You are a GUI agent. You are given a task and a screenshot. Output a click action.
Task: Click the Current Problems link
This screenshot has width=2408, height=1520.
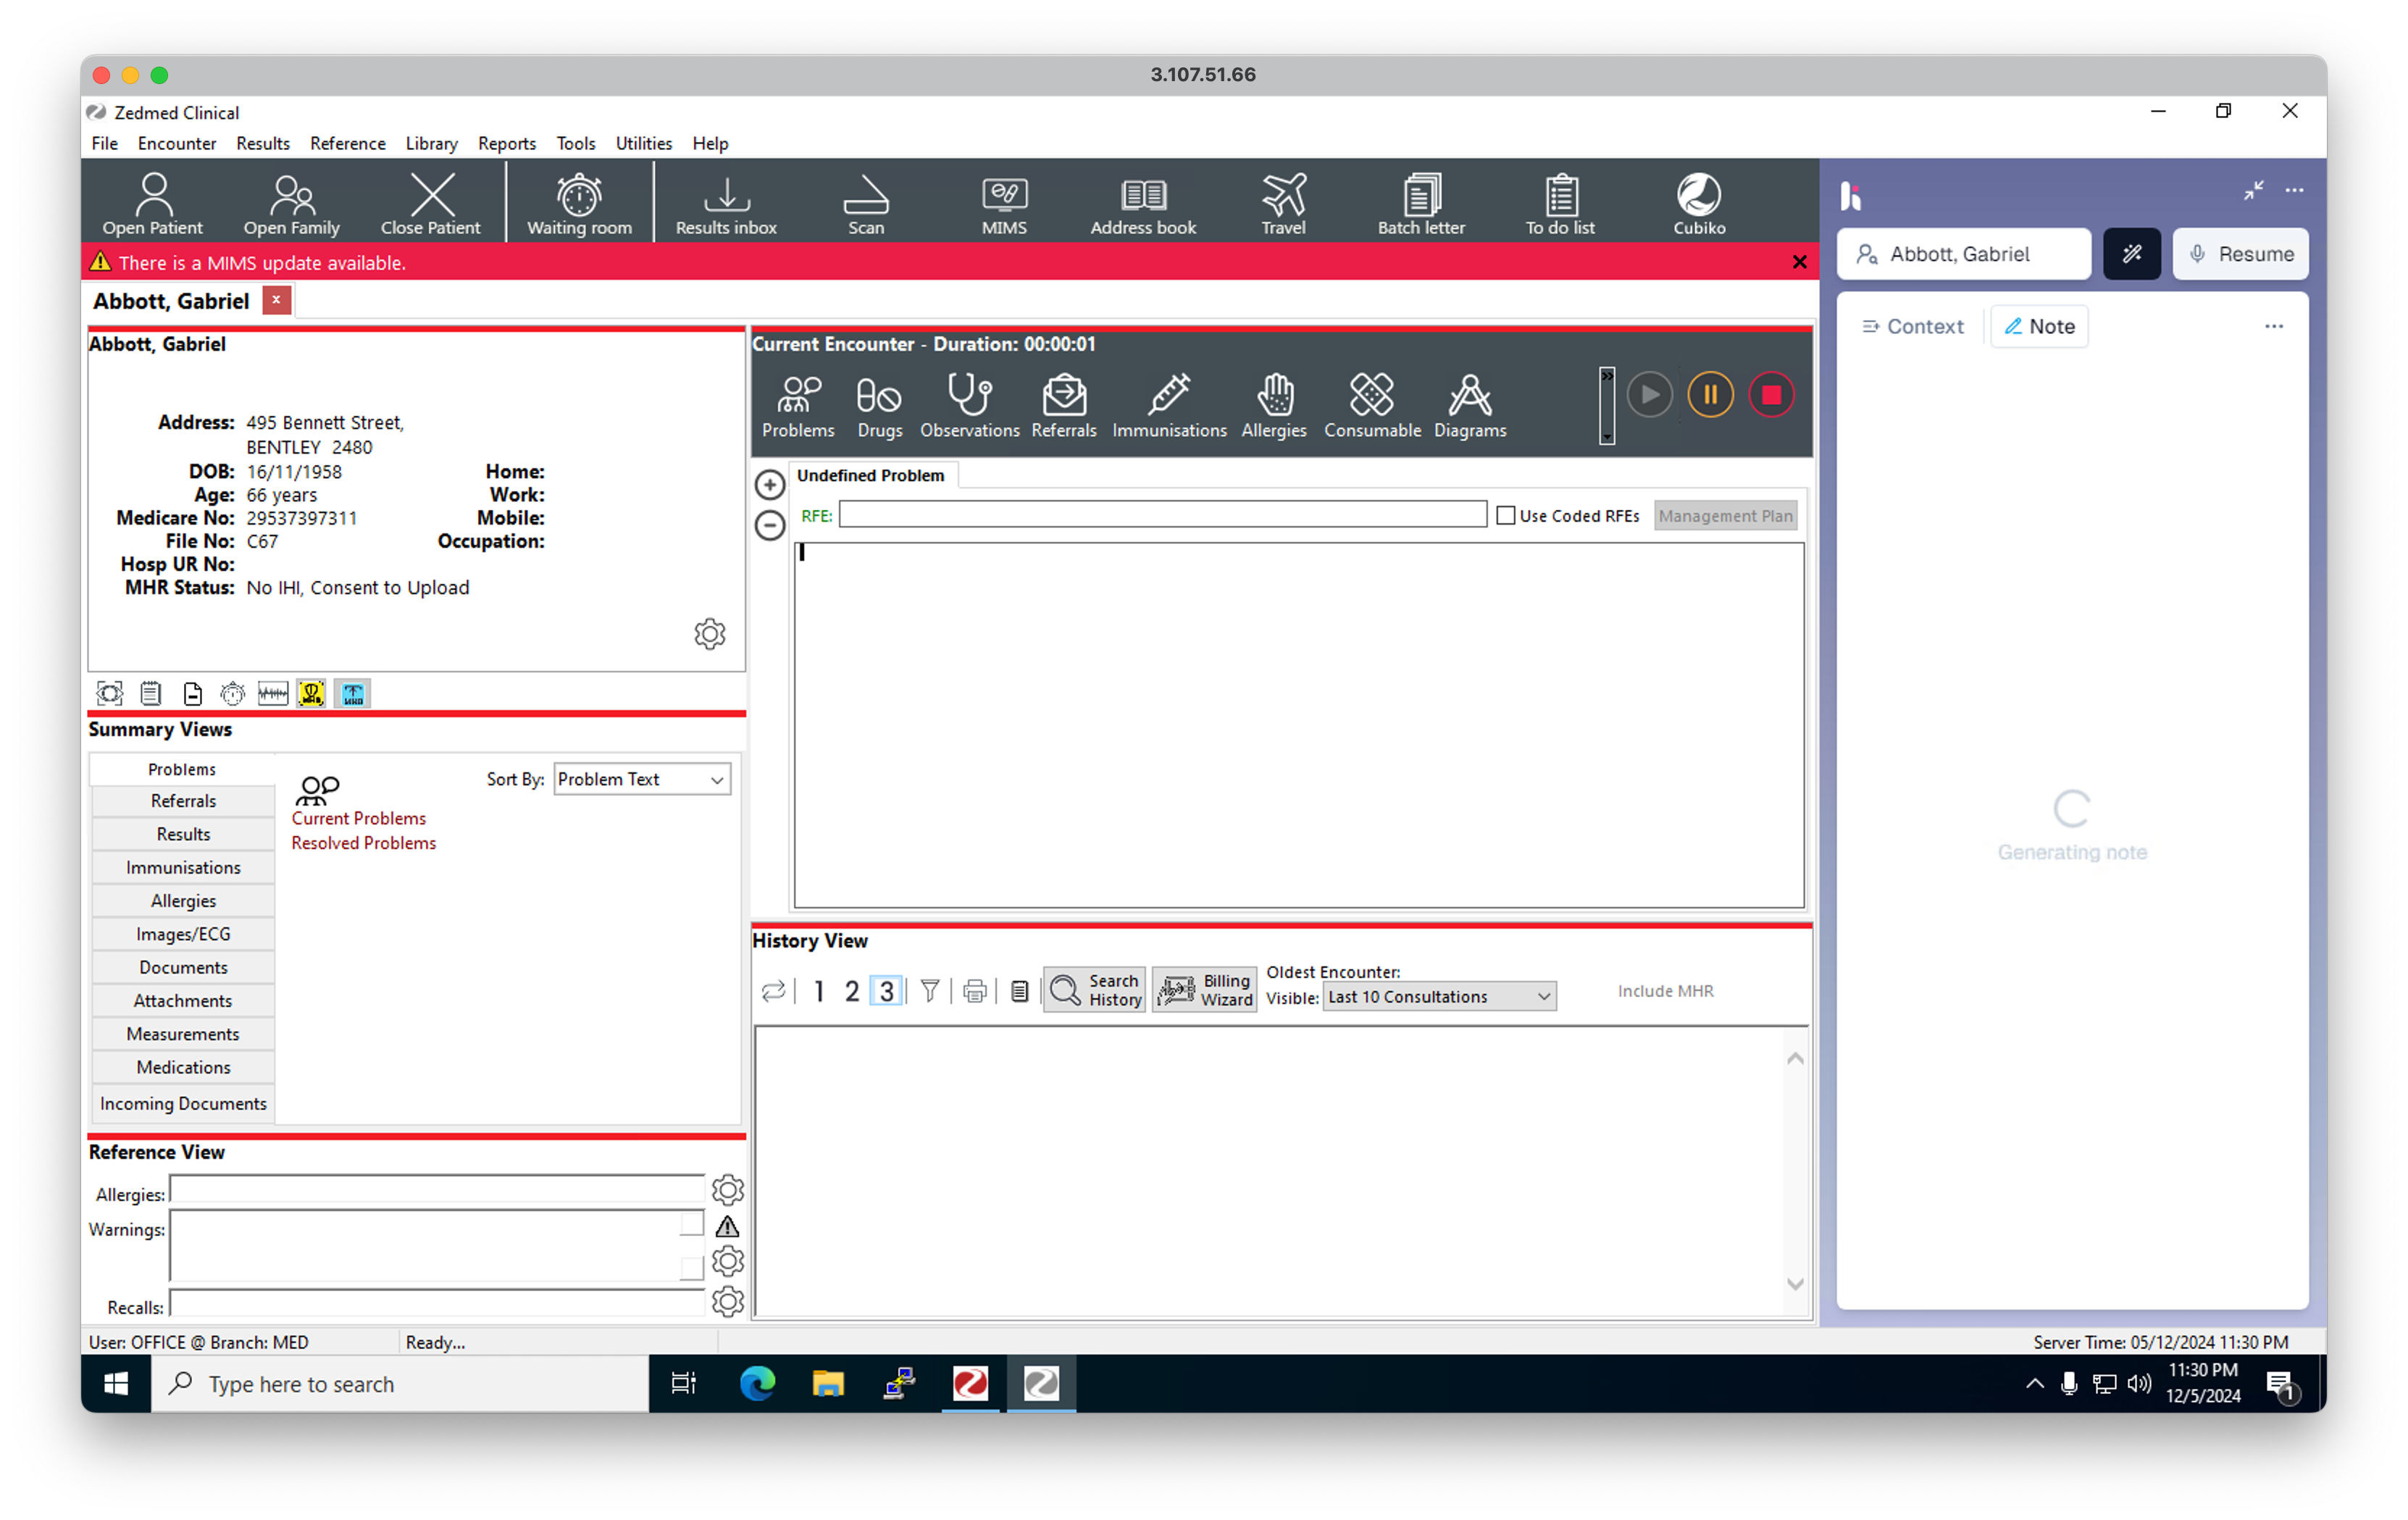(x=358, y=818)
